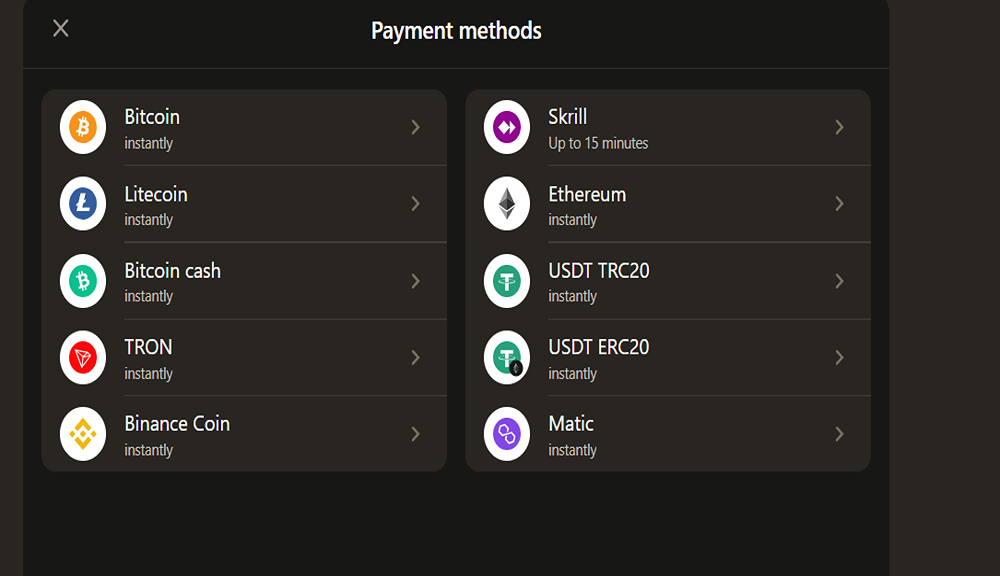
Task: Click the USDT ERC20 Tether icon
Action: pyautogui.click(x=507, y=357)
